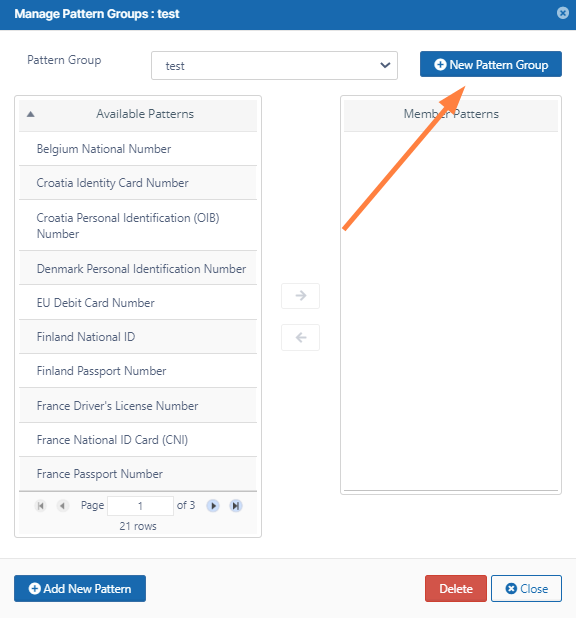Click the Member Patterns column header
576x618 pixels.
451,114
